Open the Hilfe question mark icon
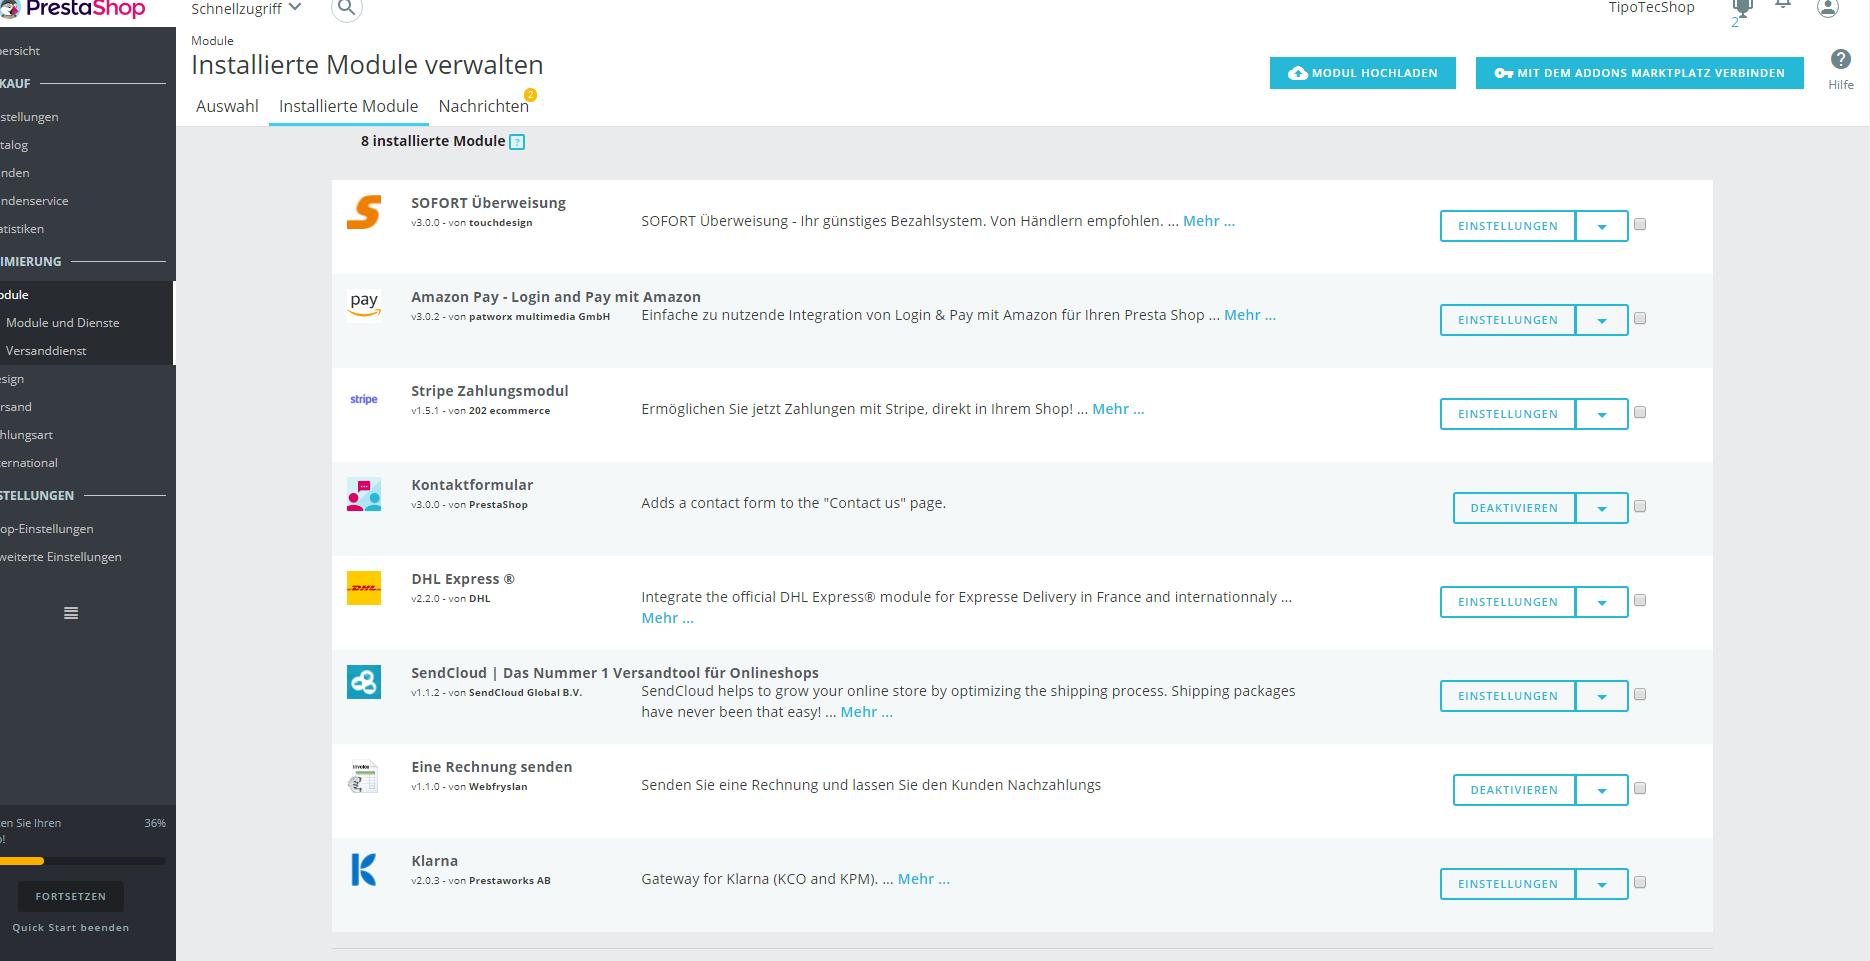Image resolution: width=1870 pixels, height=961 pixels. click(x=1841, y=59)
